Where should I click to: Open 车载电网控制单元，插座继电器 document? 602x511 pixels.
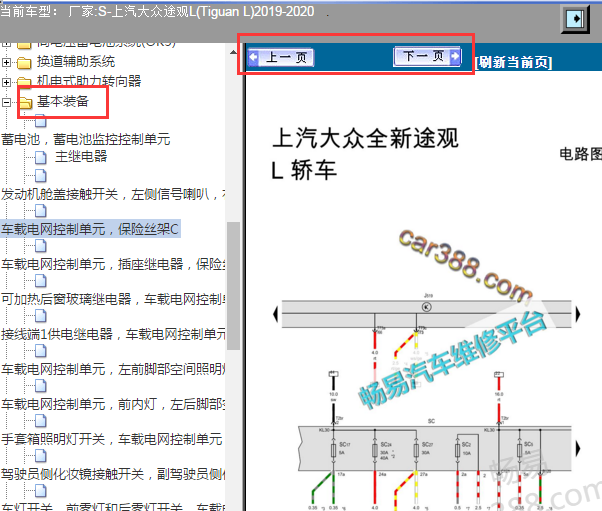[x=113, y=264]
